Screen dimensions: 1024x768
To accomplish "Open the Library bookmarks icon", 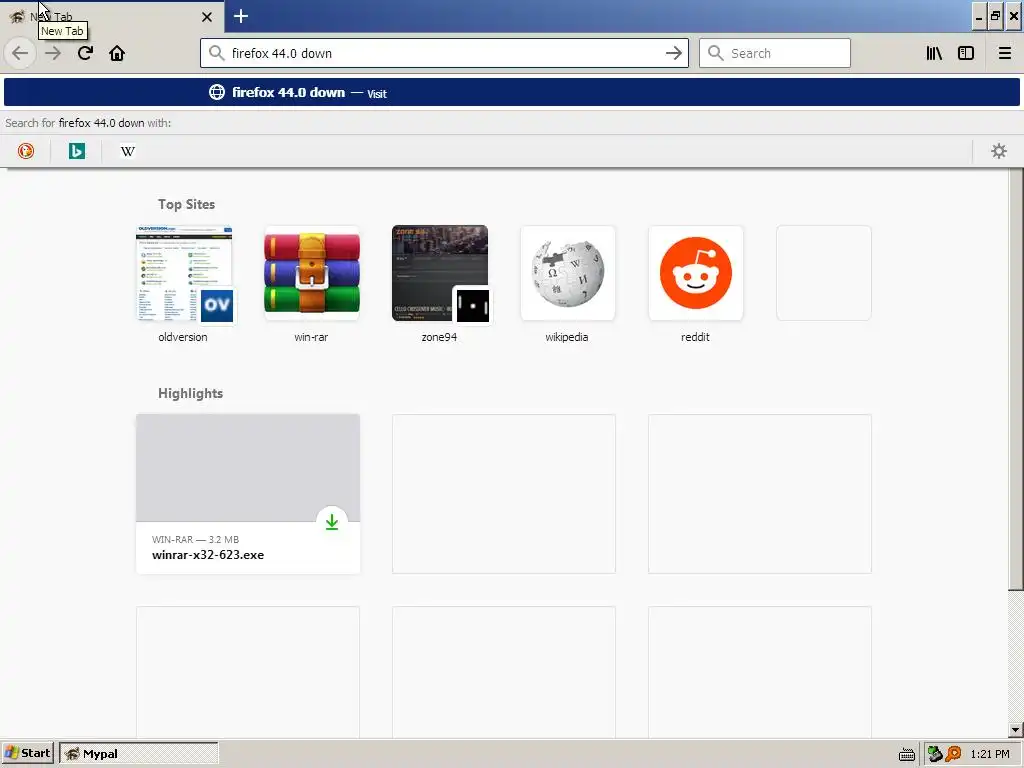I will [x=934, y=53].
